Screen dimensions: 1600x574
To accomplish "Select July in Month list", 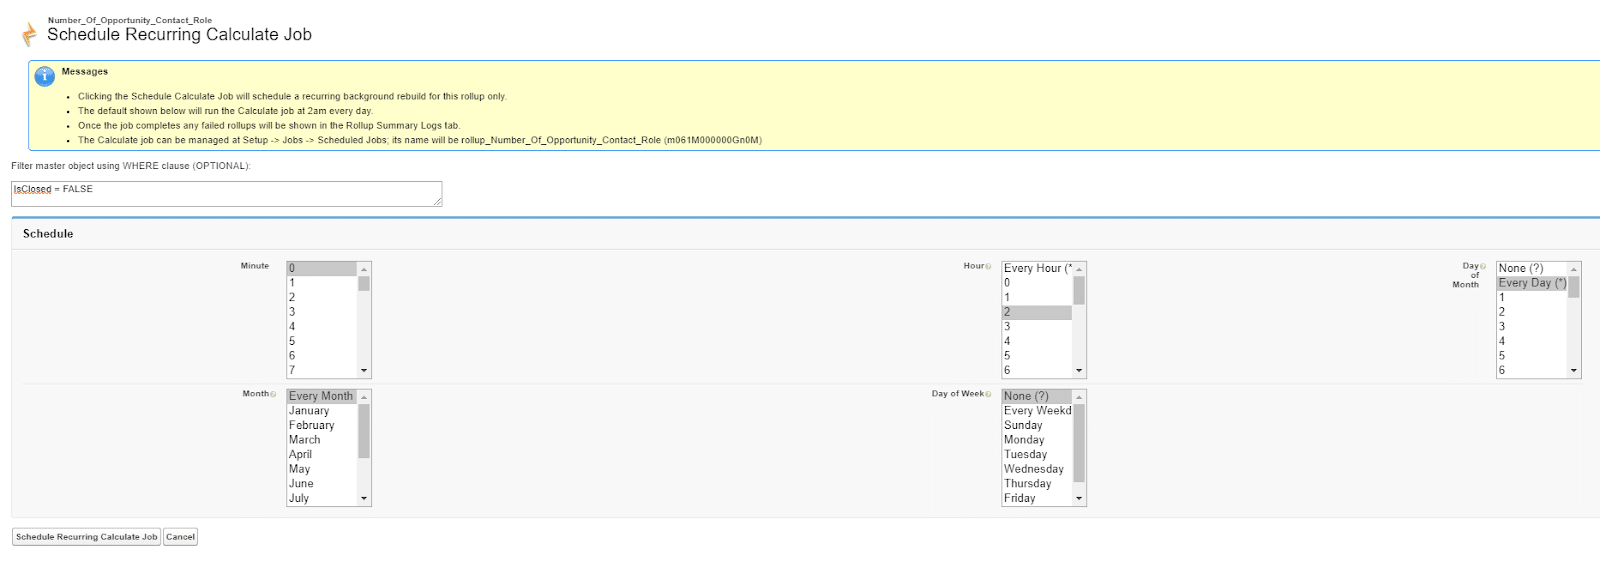I will pos(321,498).
